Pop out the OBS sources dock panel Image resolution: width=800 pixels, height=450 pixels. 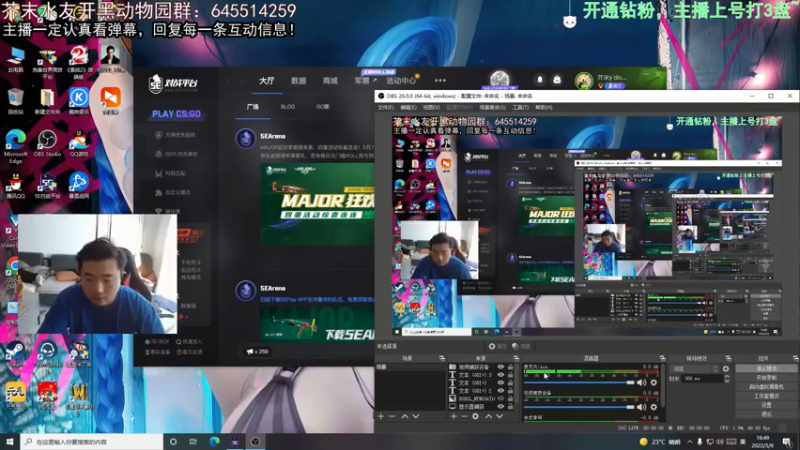[x=516, y=358]
